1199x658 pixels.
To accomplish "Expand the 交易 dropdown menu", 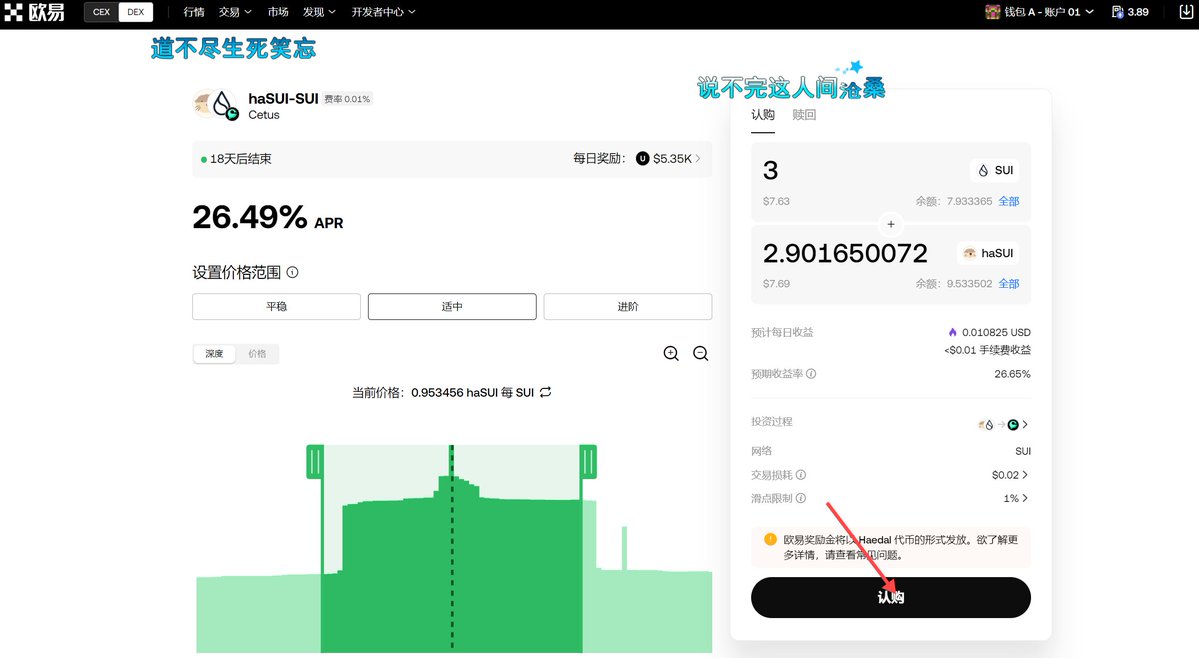I will (x=235, y=12).
